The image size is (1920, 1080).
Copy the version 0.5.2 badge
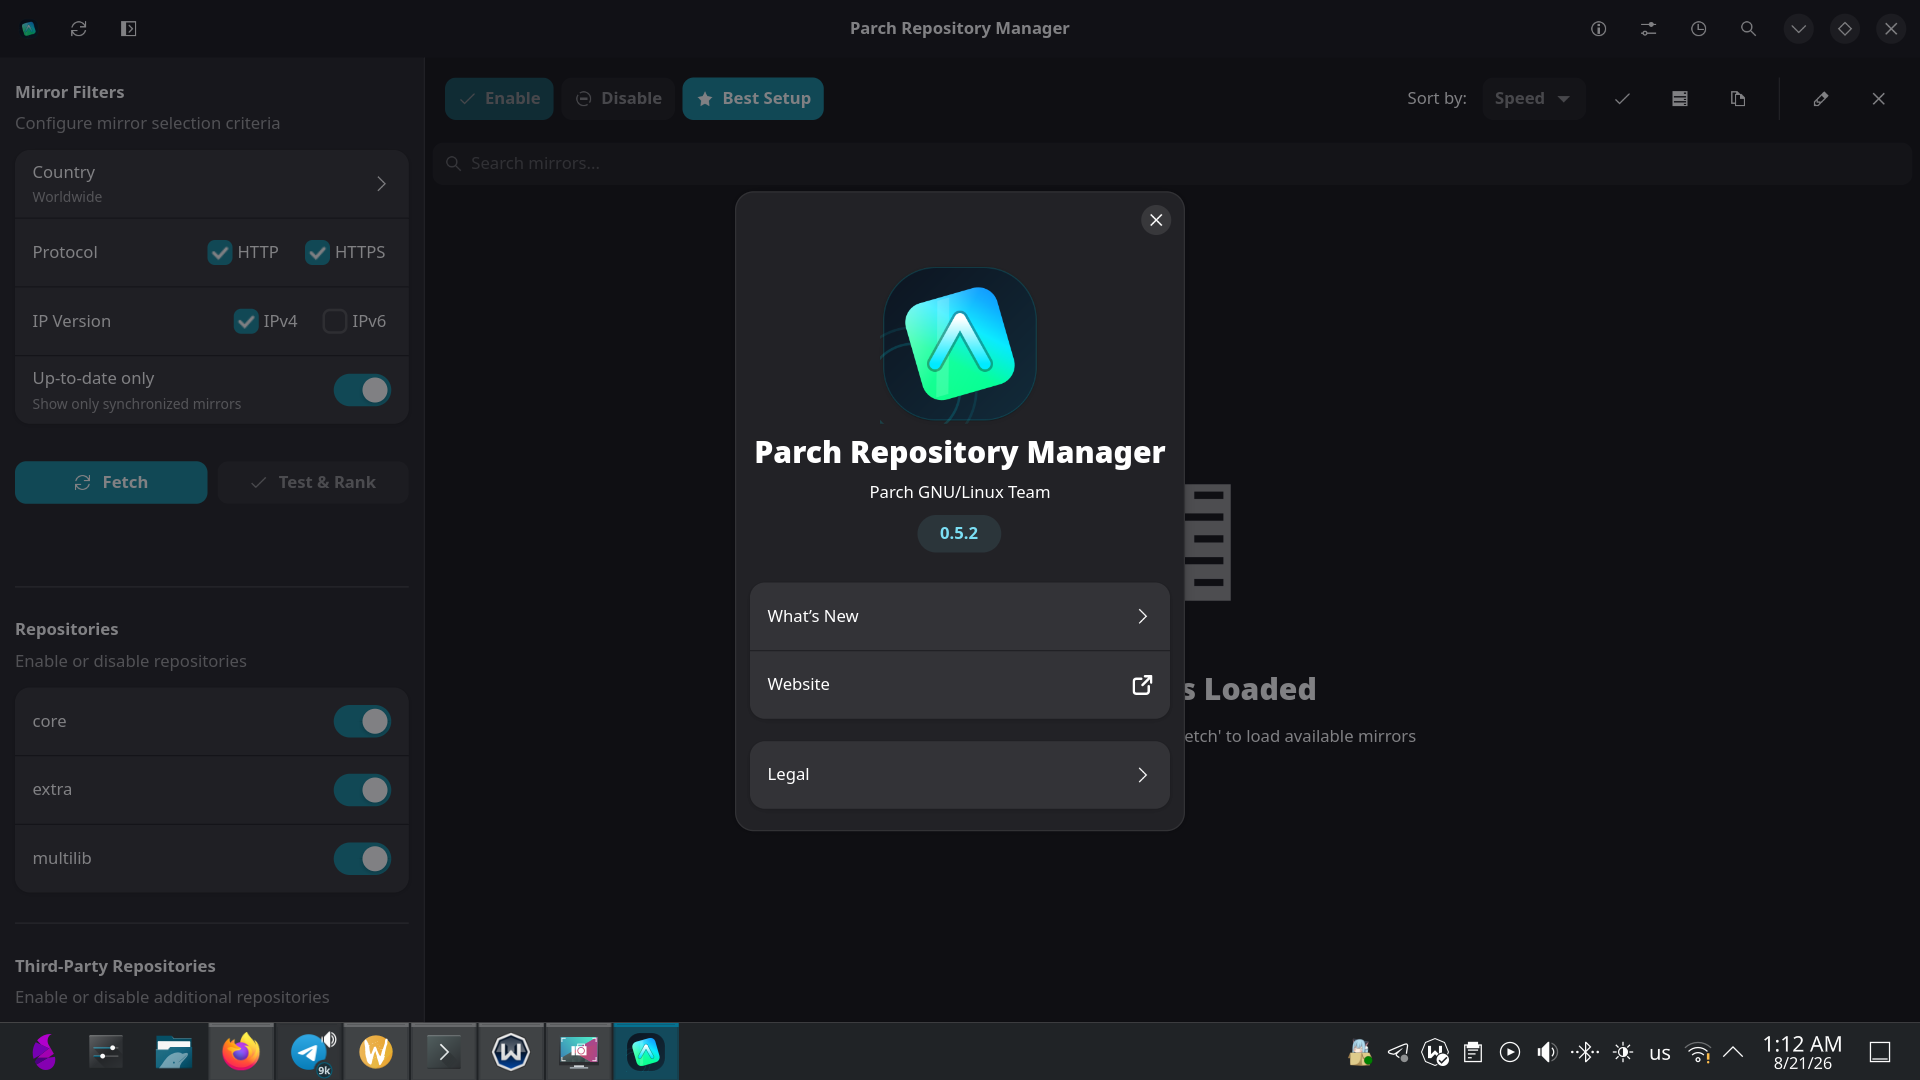click(959, 533)
